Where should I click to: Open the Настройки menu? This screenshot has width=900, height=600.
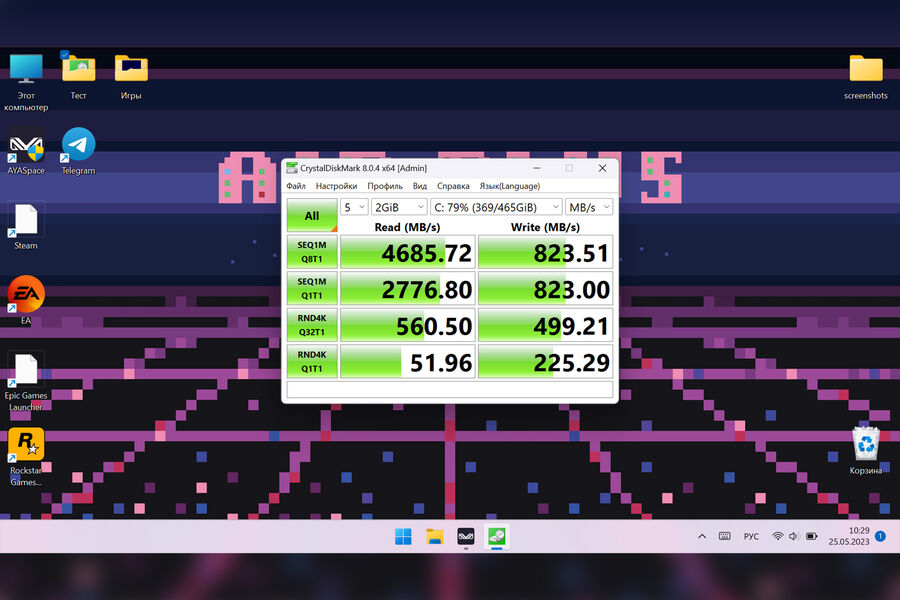[x=336, y=186]
